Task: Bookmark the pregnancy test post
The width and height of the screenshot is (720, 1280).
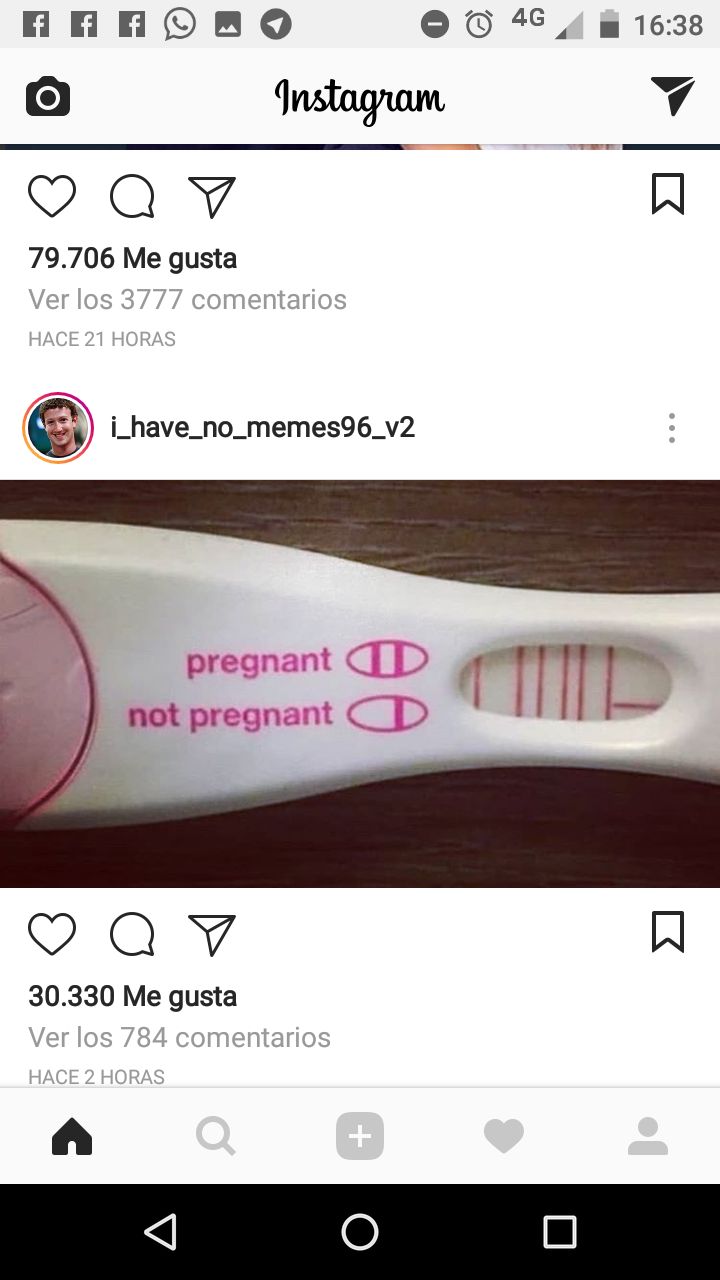Action: (668, 932)
